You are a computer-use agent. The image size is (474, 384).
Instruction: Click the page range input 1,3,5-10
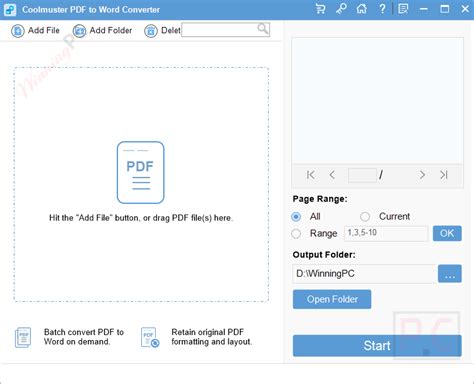(x=386, y=233)
